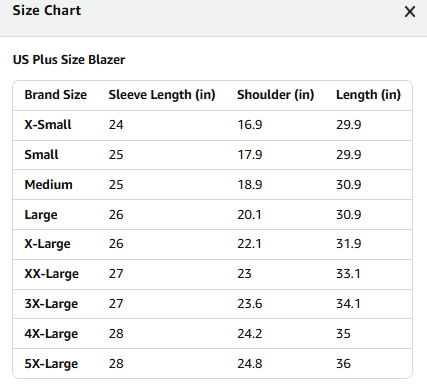Select the Small size row label
Screen dimensions: 427x389
(x=41, y=155)
